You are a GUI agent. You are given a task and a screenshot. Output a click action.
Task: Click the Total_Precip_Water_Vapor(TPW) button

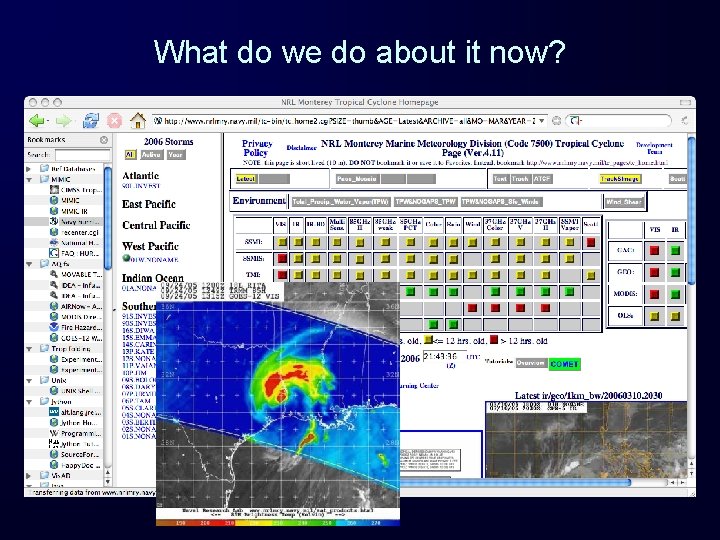coord(341,202)
